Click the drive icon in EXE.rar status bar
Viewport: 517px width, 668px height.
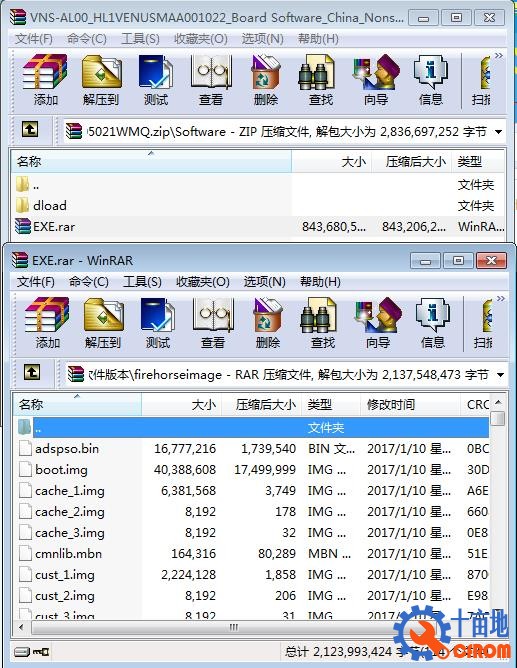(x=22, y=651)
